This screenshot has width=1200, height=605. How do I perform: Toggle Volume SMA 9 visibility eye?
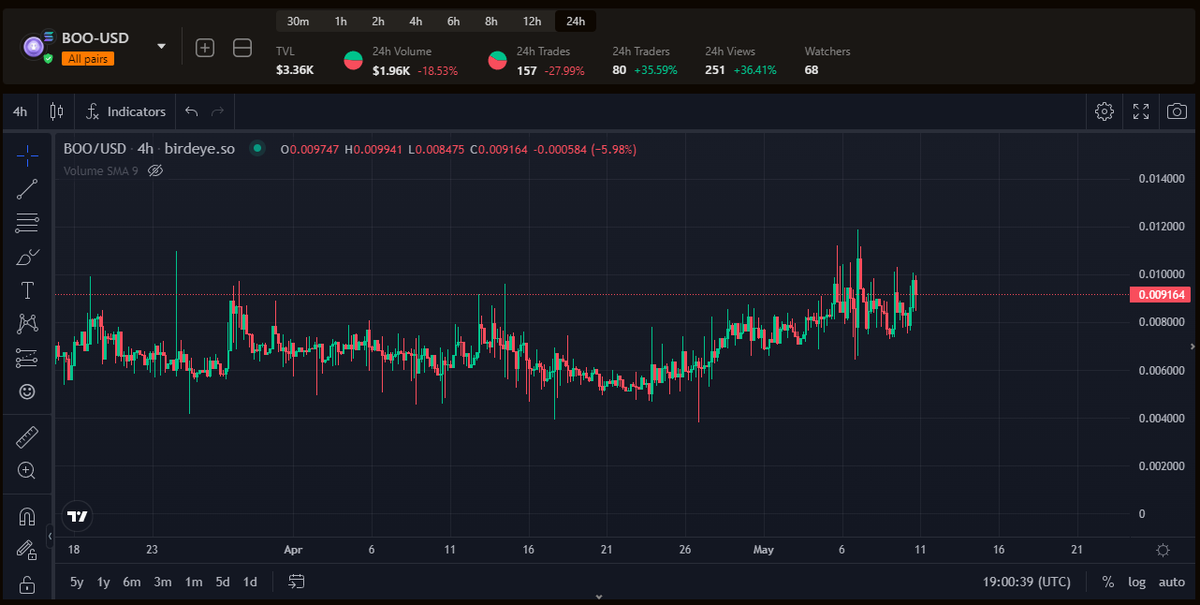point(155,171)
